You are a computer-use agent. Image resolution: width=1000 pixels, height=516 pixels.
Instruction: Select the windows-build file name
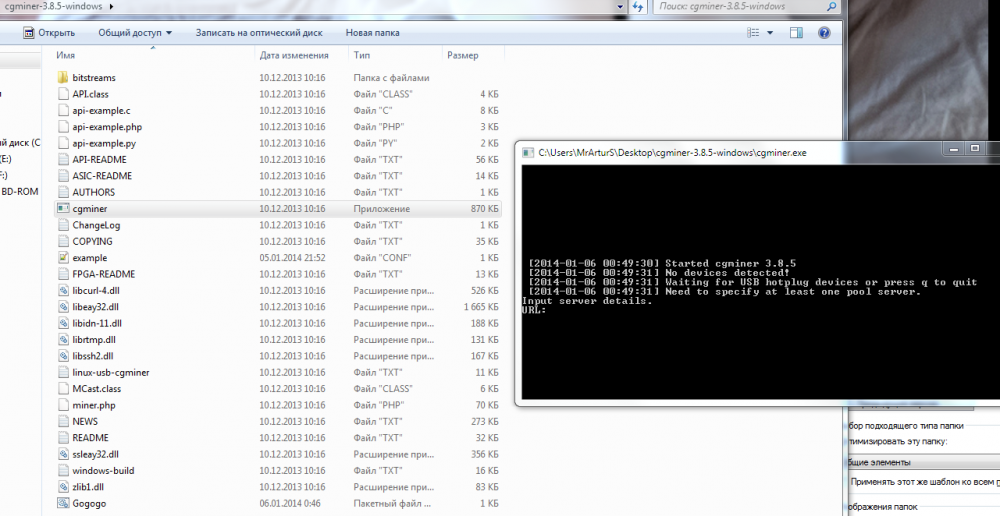(103, 471)
